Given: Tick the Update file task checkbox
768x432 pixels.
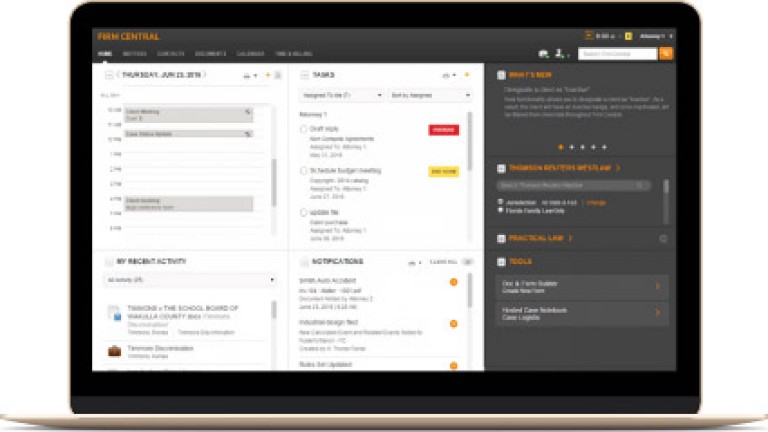Looking at the screenshot, I should pos(304,213).
